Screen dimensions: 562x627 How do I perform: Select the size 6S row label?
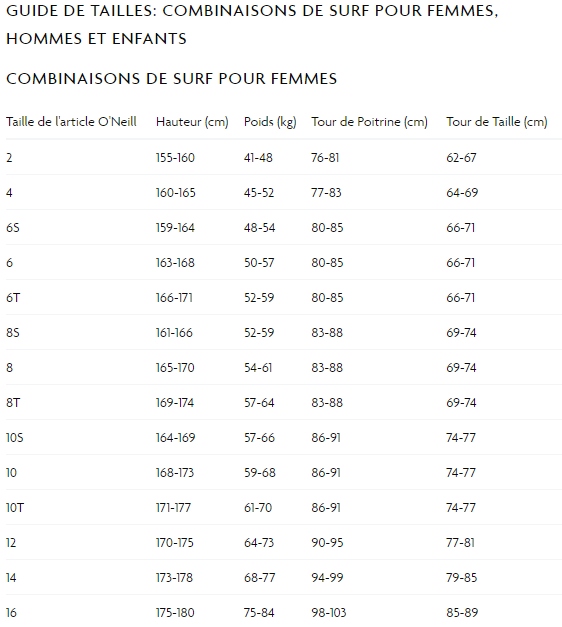click(x=13, y=228)
